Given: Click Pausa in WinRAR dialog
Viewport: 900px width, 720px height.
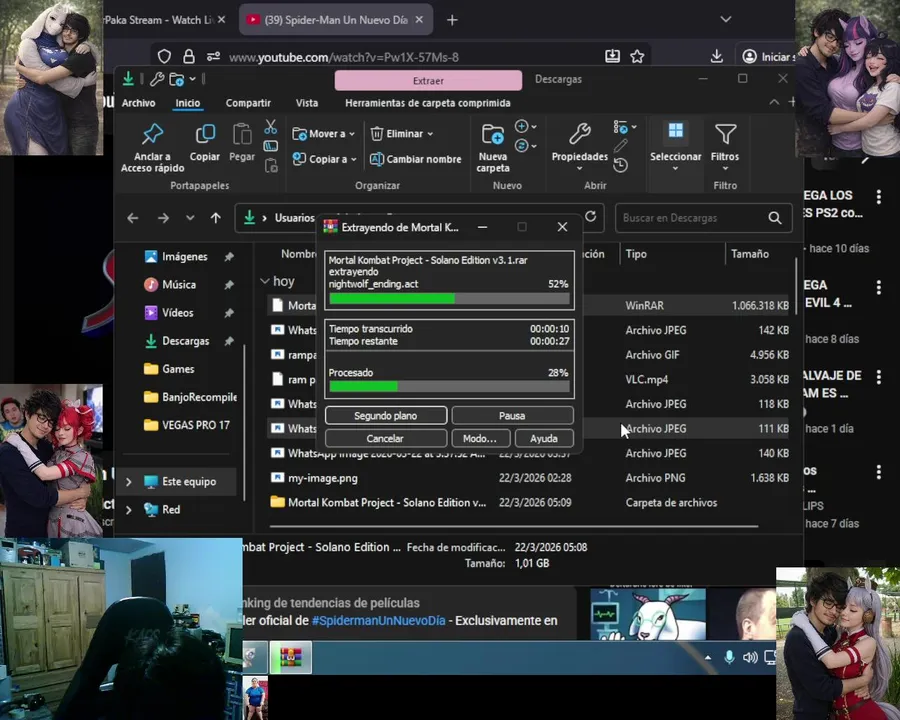Looking at the screenshot, I should click(x=512, y=416).
